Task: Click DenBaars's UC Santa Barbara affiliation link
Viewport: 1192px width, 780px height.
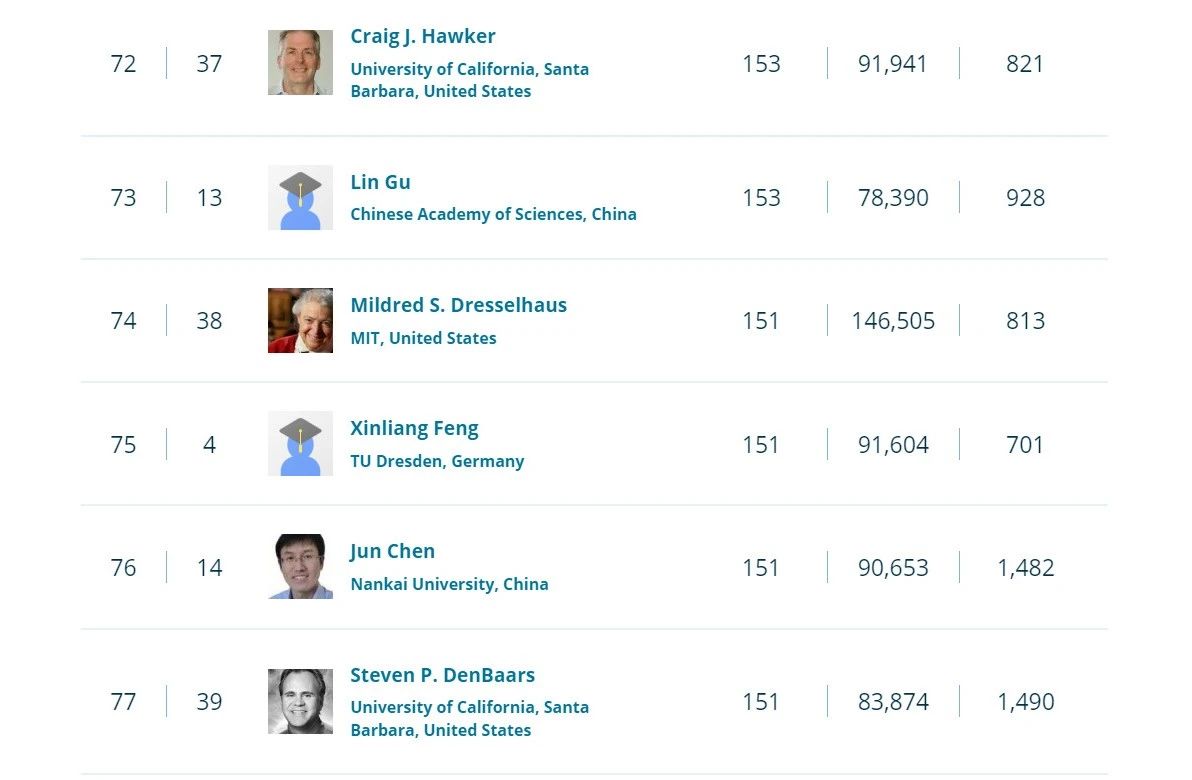Action: click(x=469, y=718)
